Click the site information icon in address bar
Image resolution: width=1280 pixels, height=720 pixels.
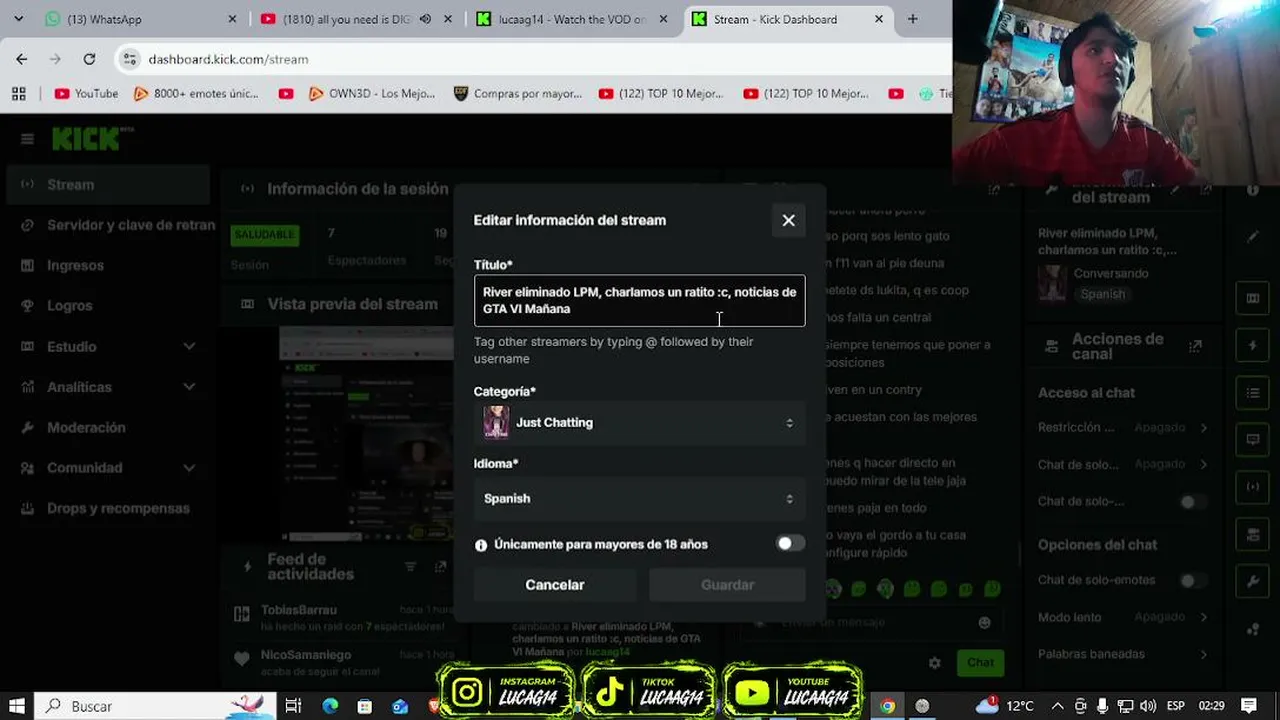tap(129, 59)
